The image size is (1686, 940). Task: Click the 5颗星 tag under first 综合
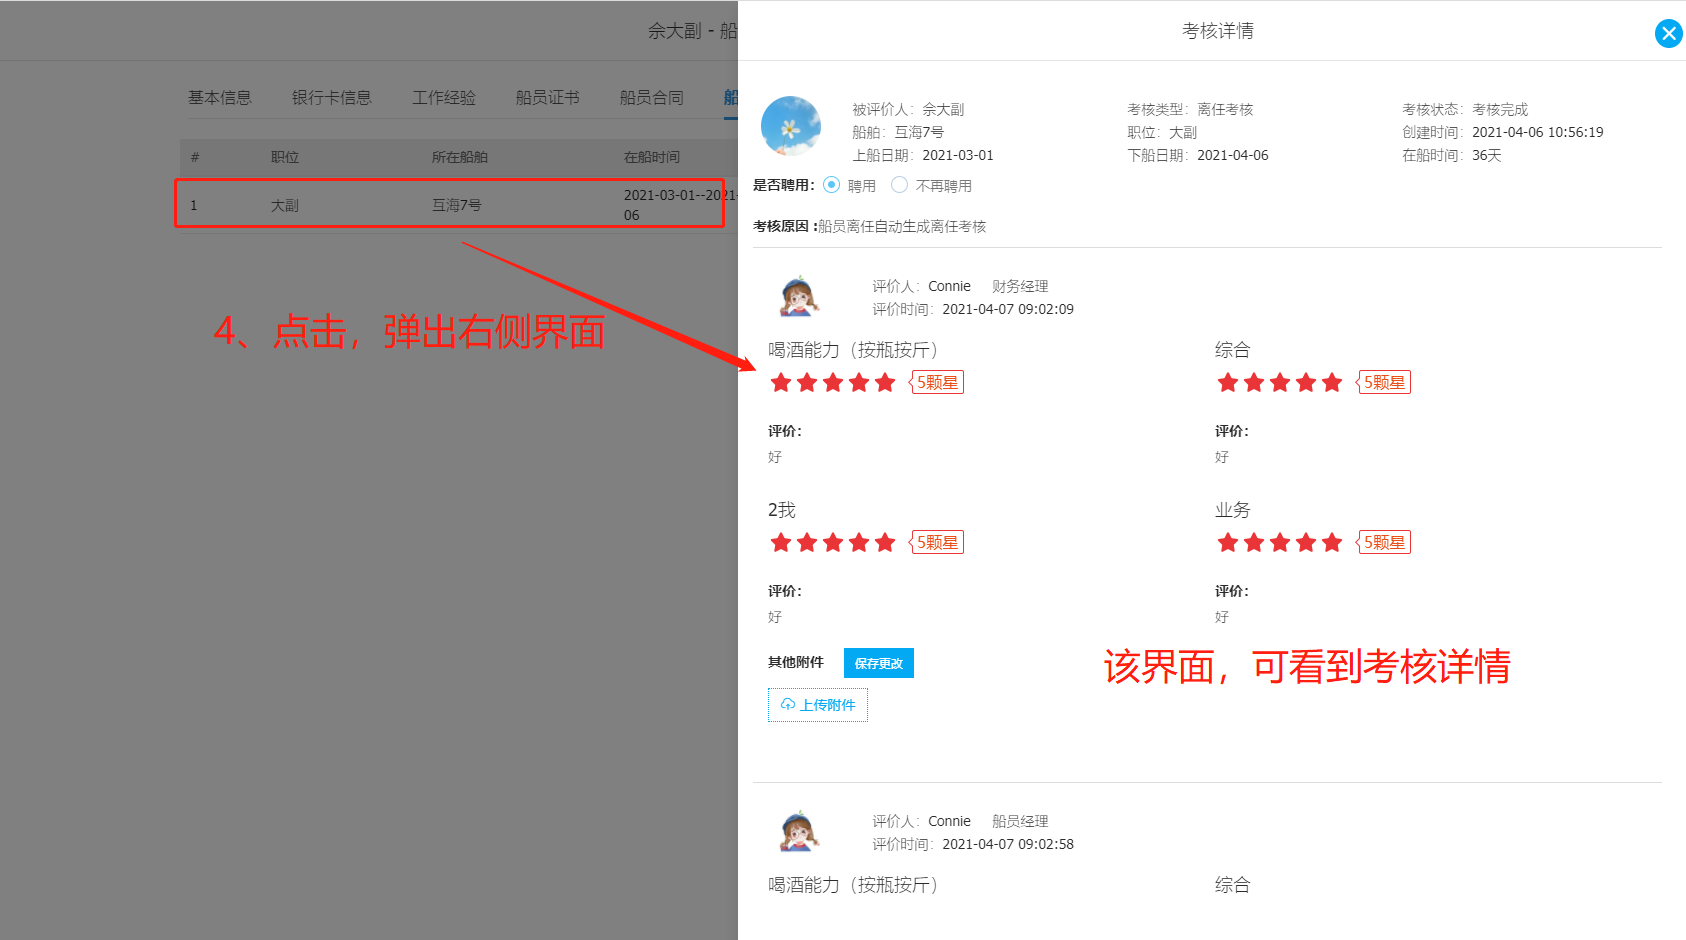point(1384,382)
